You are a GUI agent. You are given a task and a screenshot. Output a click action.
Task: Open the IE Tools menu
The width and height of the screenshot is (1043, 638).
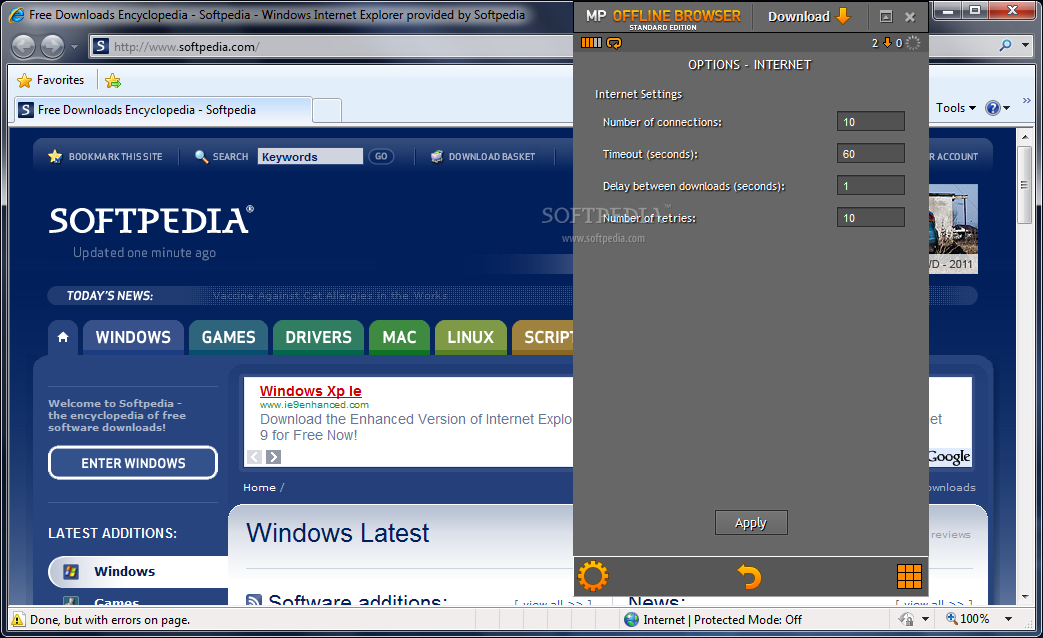(x=956, y=108)
